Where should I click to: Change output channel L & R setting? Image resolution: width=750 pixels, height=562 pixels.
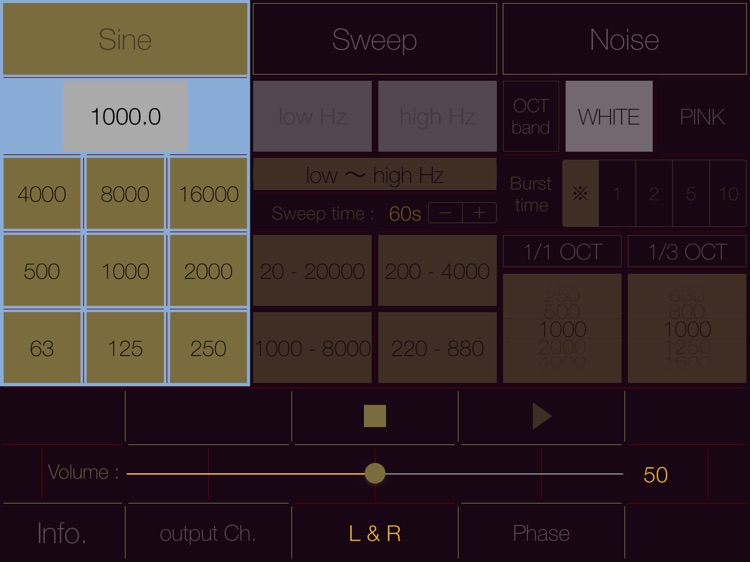(x=375, y=533)
